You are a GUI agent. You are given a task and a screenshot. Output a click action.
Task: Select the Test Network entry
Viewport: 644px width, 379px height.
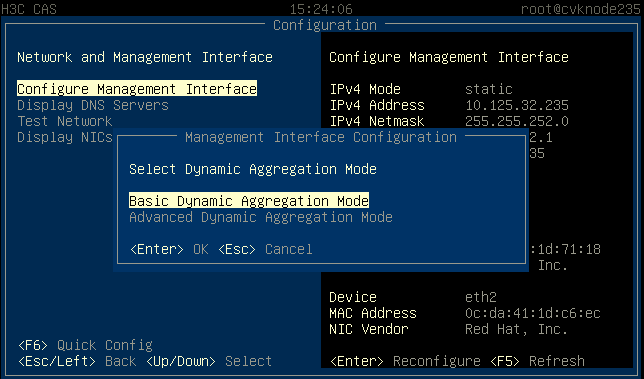coord(64,121)
